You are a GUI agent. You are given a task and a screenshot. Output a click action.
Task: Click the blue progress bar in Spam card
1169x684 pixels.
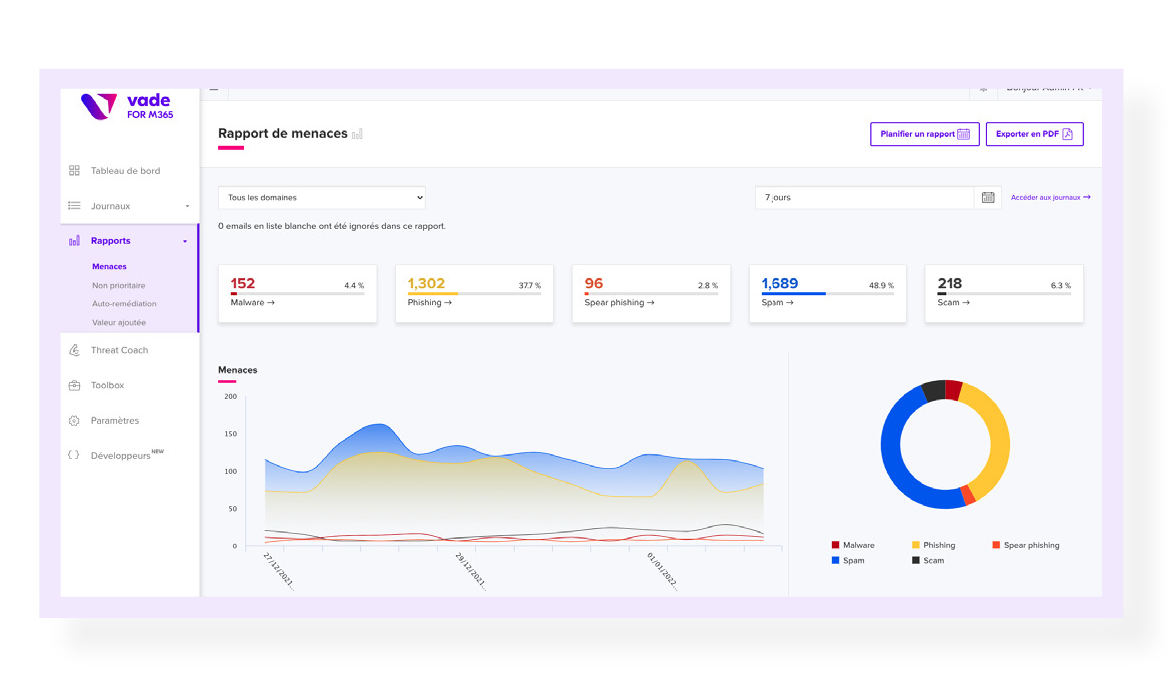point(793,294)
